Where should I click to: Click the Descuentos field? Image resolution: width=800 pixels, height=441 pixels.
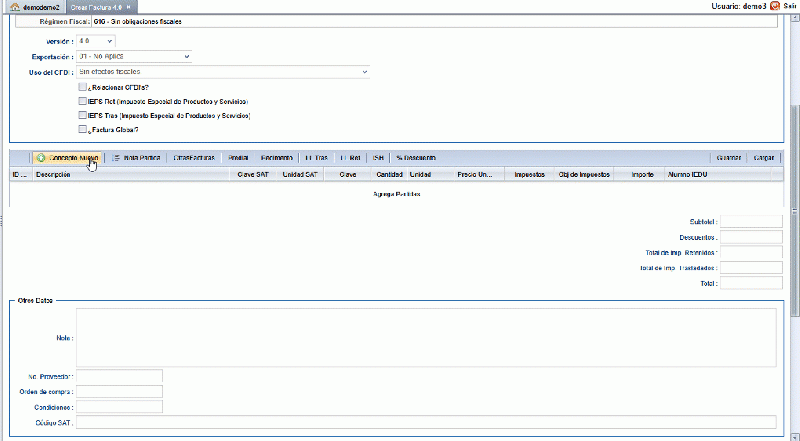click(x=751, y=237)
